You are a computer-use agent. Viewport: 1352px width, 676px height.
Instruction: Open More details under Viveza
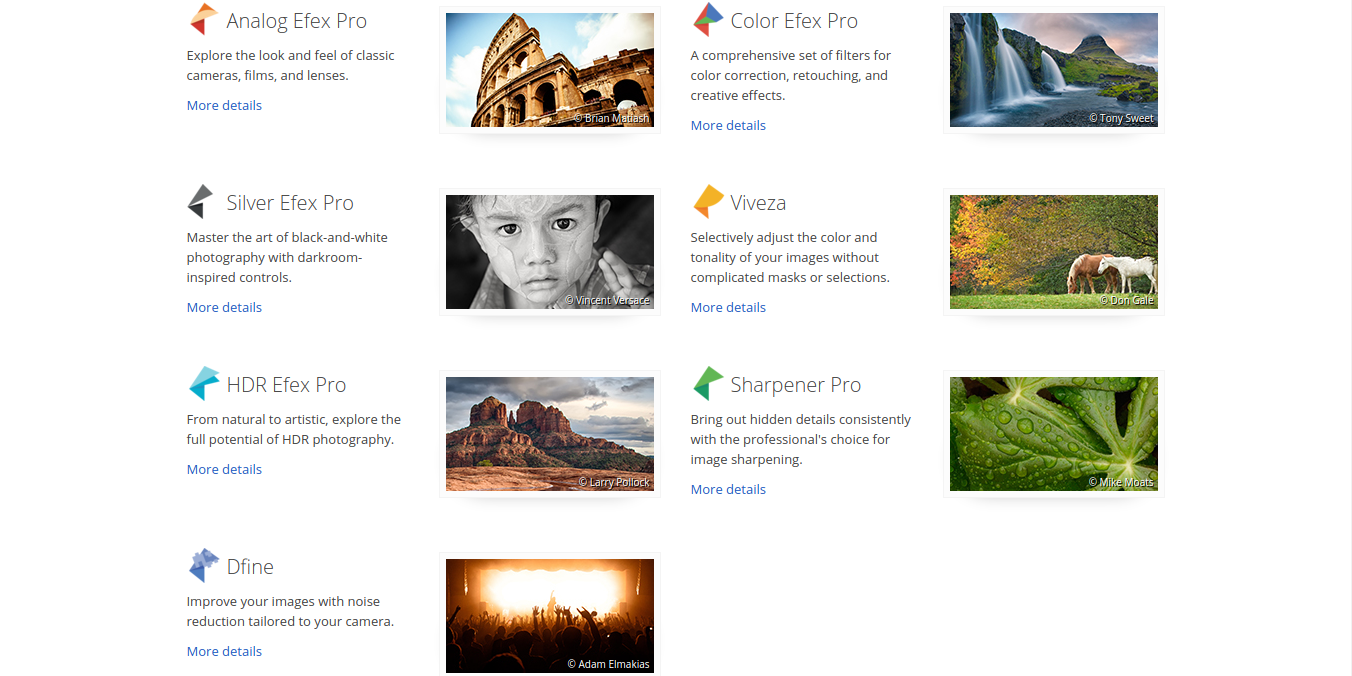(x=728, y=307)
